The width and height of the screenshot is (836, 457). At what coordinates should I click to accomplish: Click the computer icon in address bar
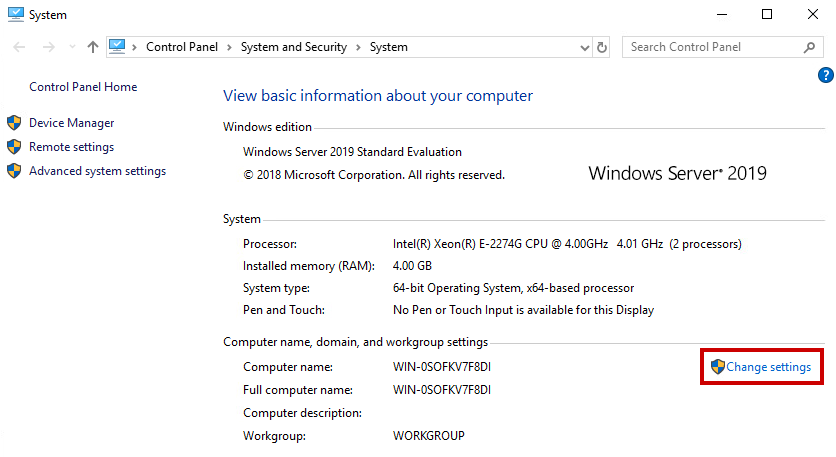tap(117, 47)
